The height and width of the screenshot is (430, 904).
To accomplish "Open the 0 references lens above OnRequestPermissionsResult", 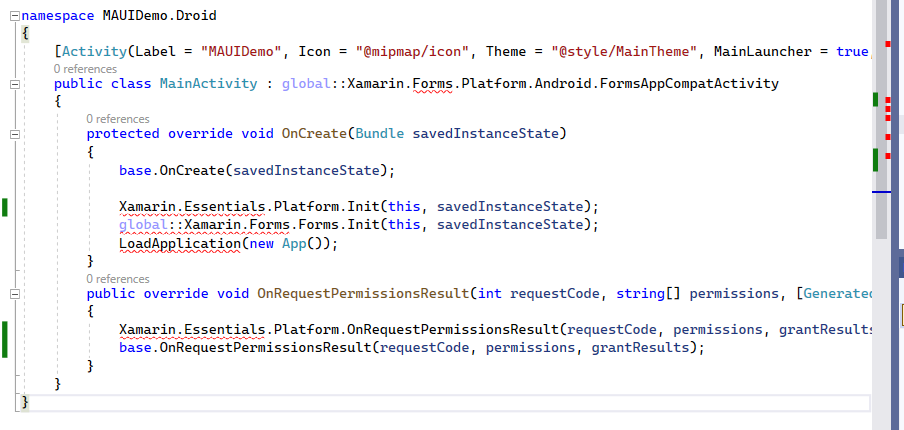I will 118,279.
